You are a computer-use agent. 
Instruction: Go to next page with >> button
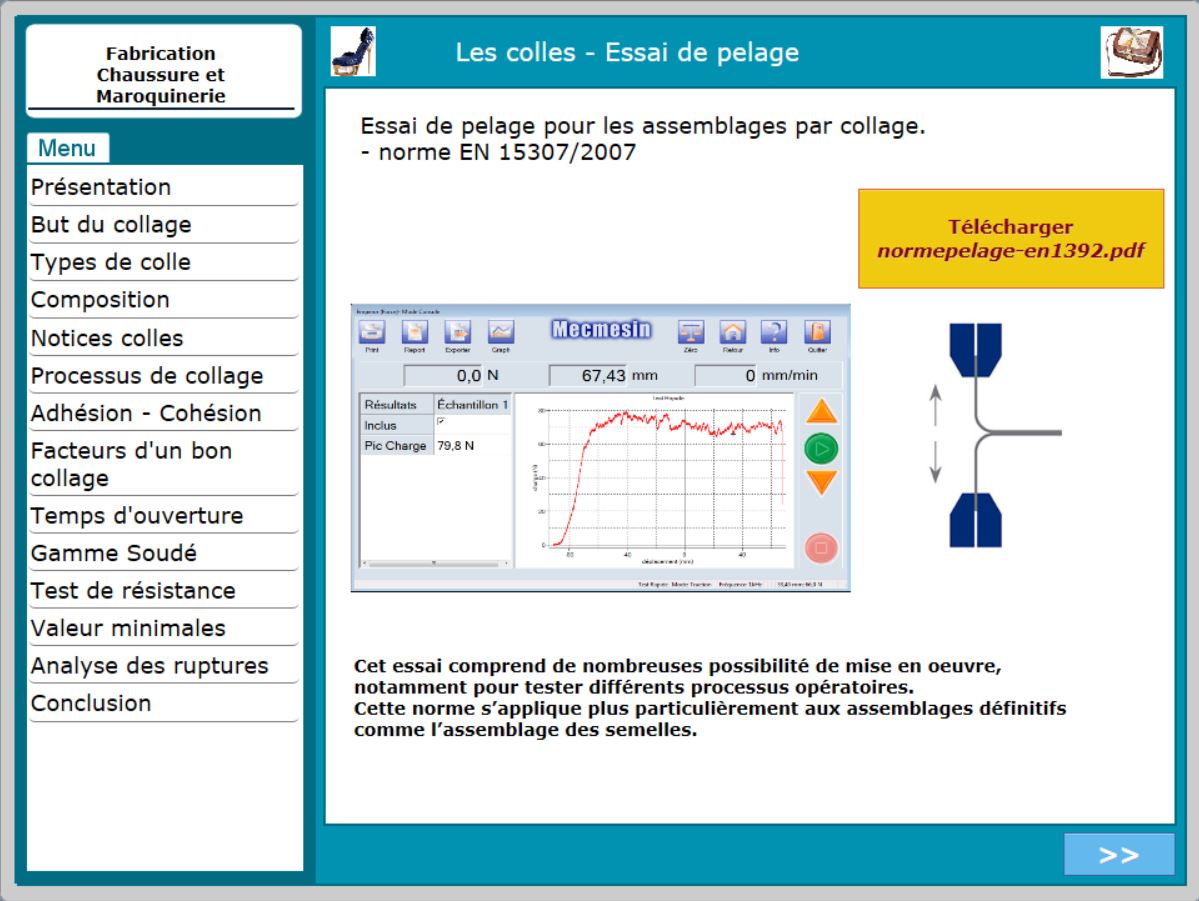1118,854
